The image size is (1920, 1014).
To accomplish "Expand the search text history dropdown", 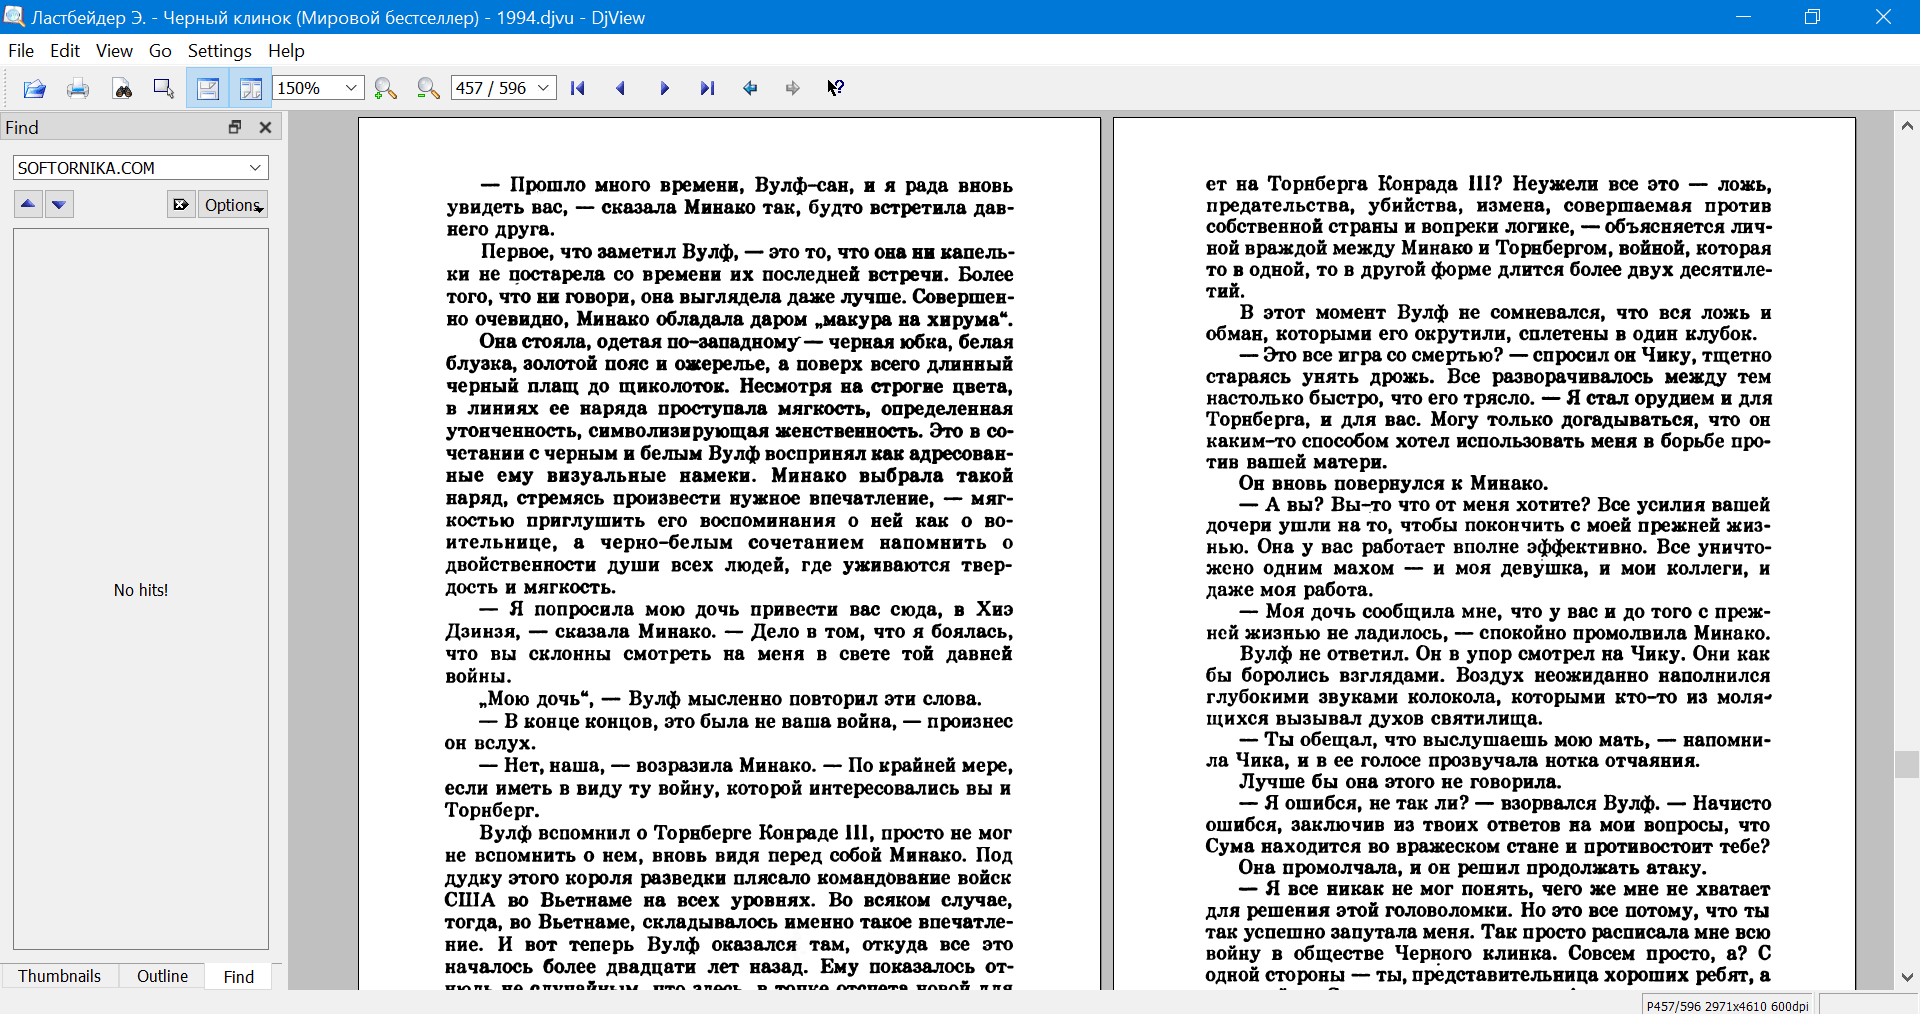I will (x=255, y=168).
